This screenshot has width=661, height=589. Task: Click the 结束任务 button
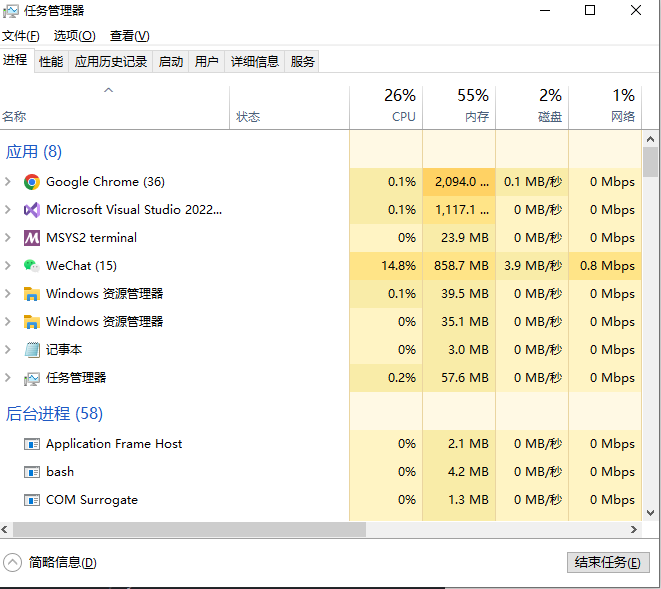click(607, 562)
